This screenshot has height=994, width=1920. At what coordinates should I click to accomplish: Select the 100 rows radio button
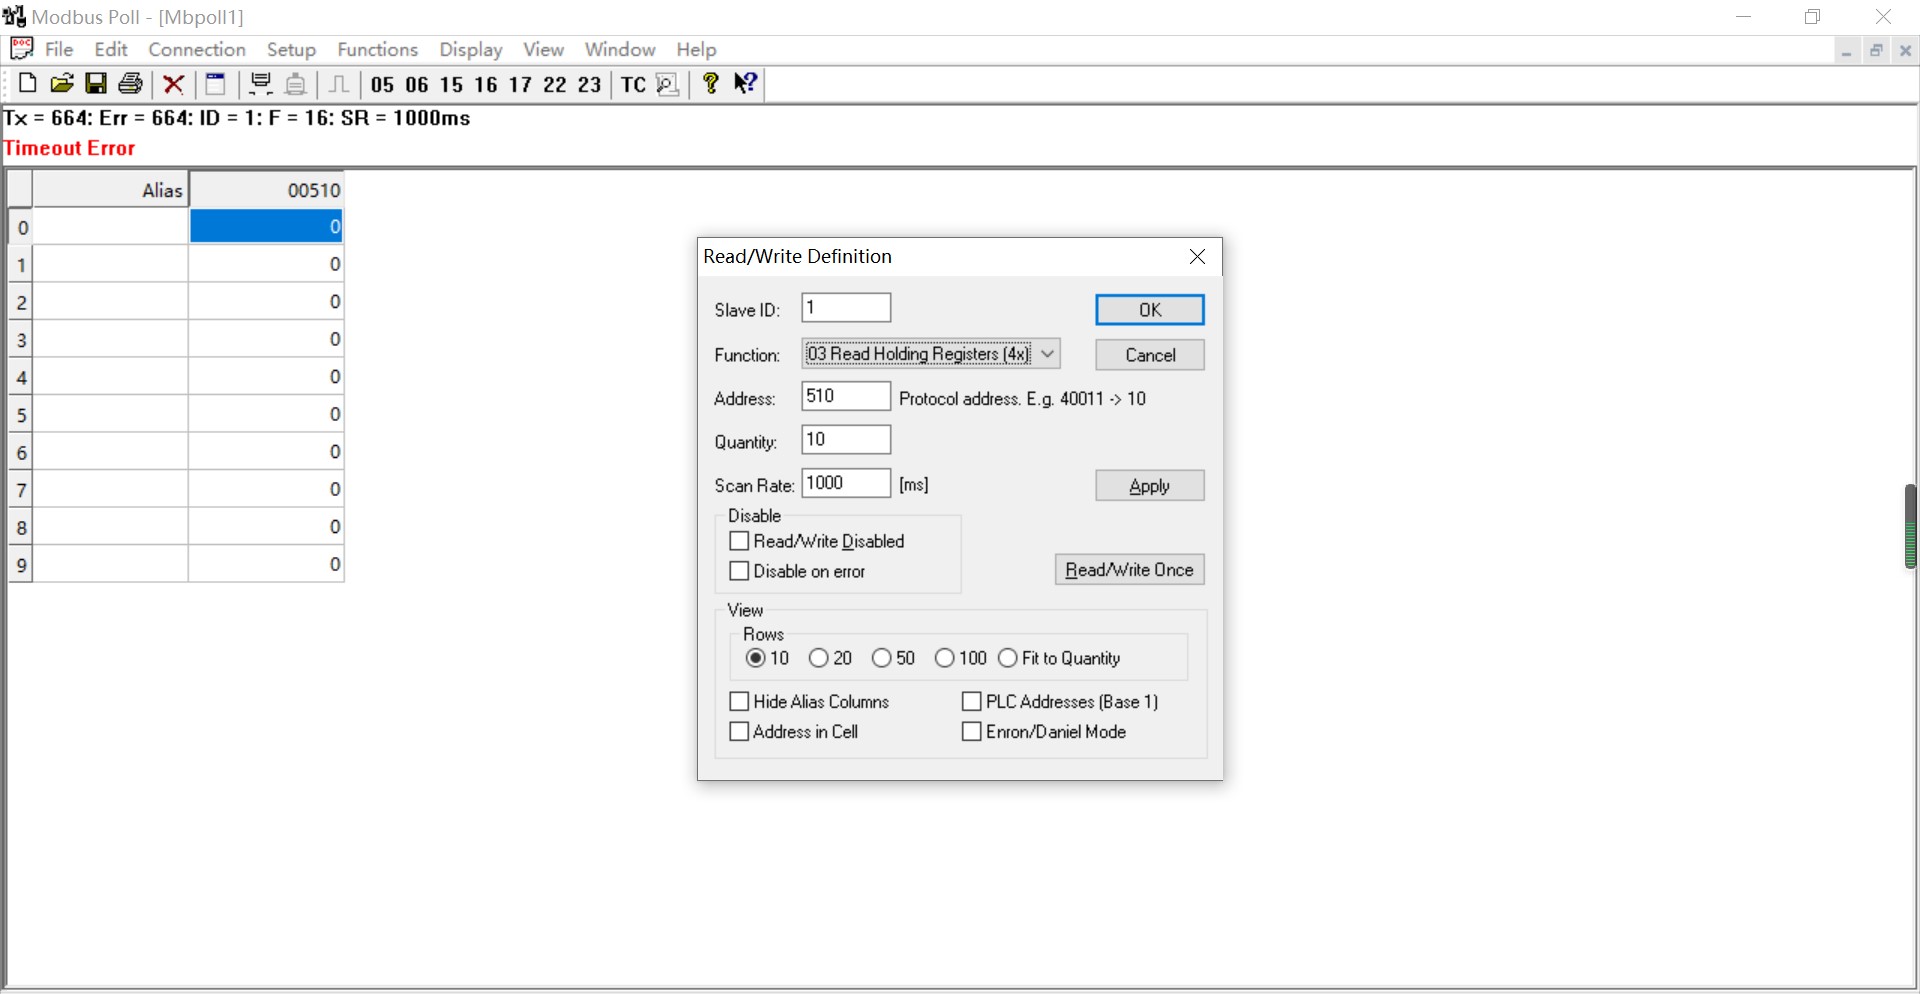click(945, 658)
